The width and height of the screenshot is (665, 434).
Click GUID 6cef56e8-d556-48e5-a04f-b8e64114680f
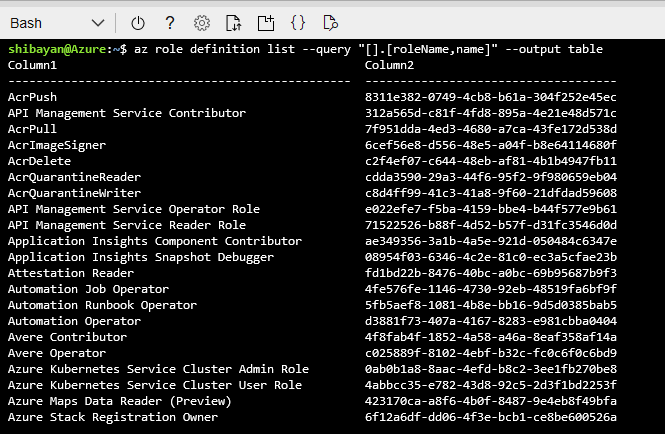click(x=491, y=145)
